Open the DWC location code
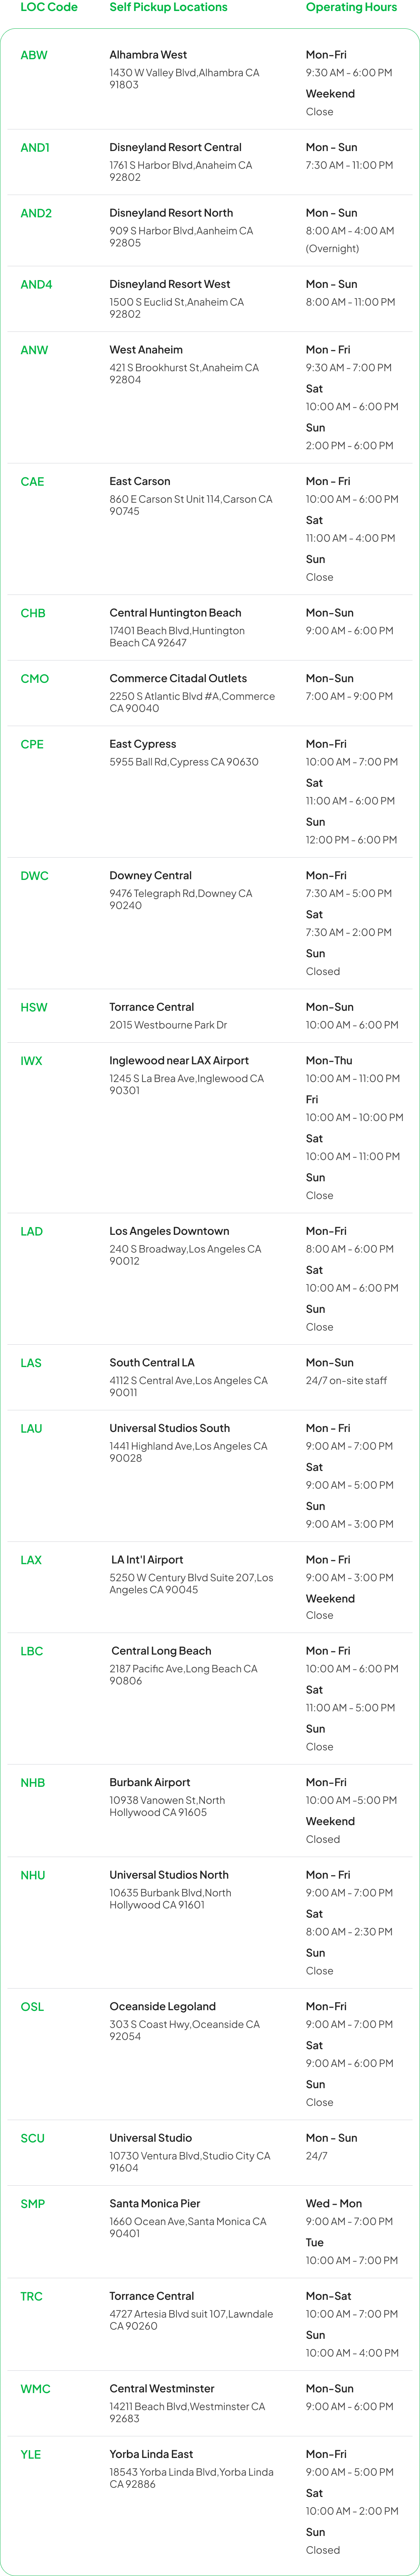This screenshot has height=2576, width=420. tap(34, 875)
